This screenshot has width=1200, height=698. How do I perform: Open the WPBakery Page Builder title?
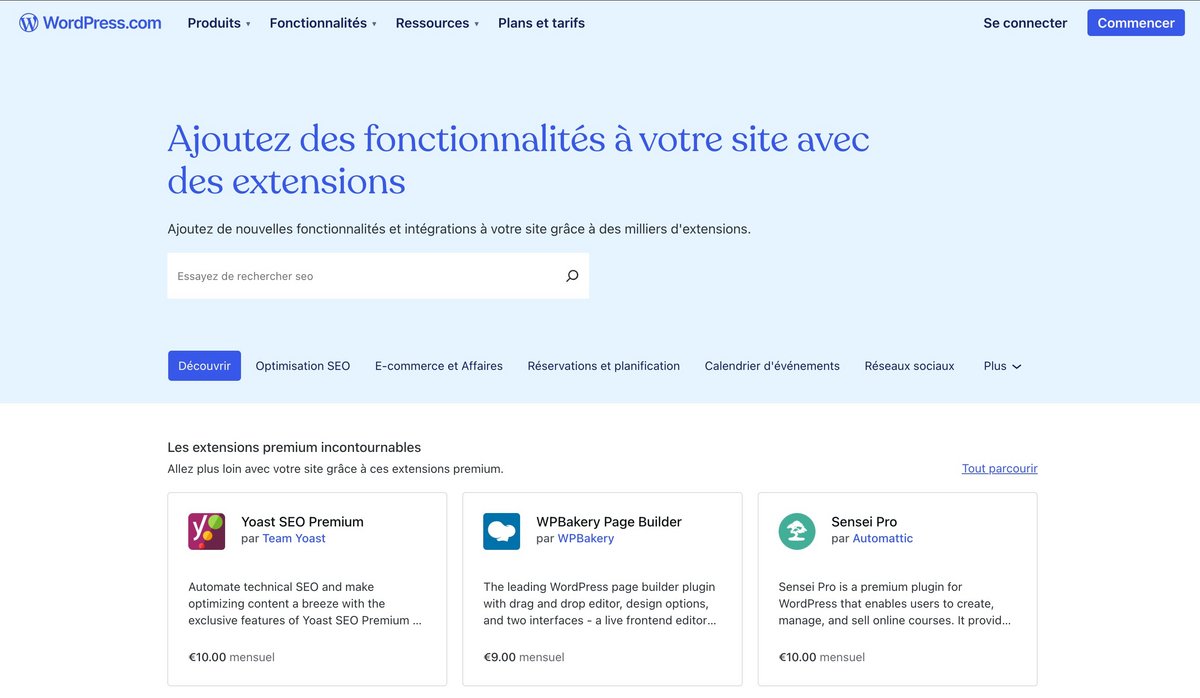(609, 521)
